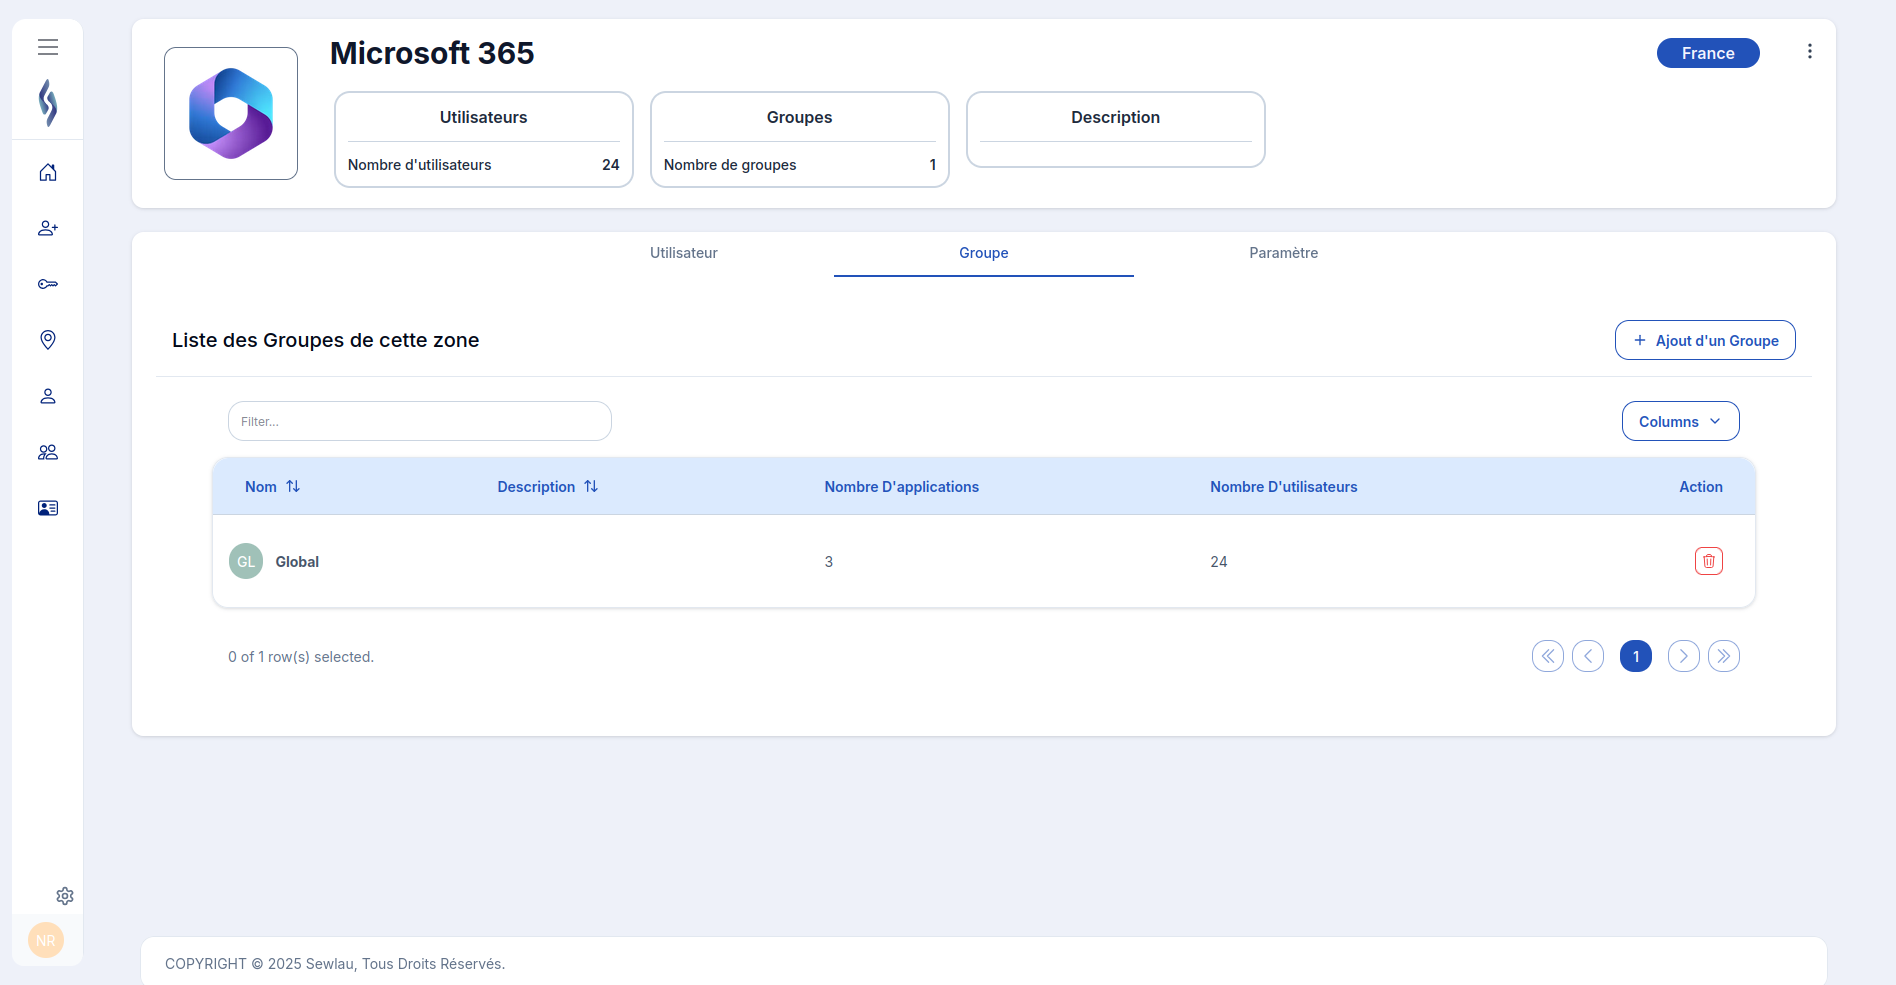Click the Ajout d'un Groupe button

click(1704, 340)
